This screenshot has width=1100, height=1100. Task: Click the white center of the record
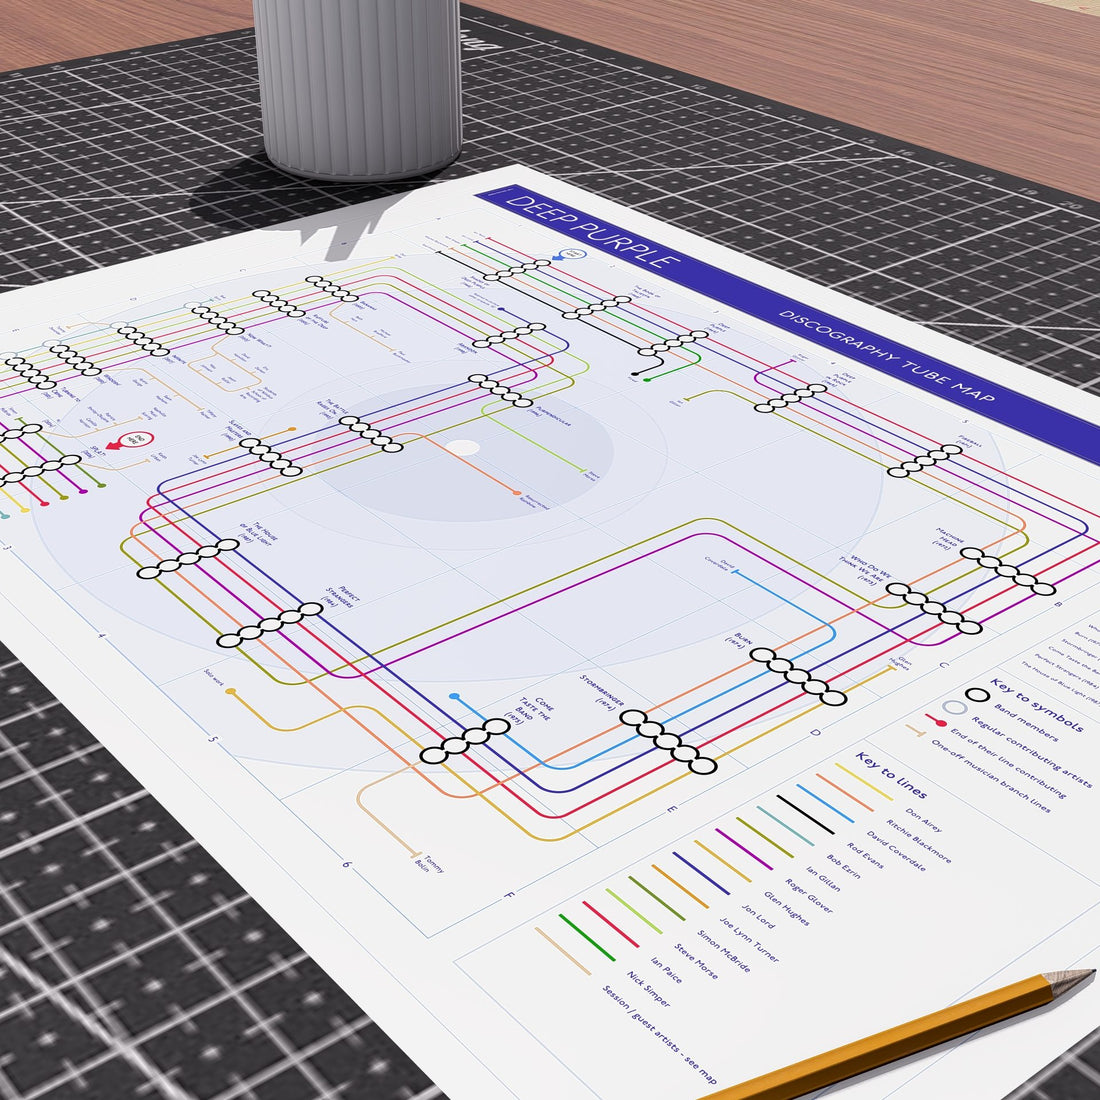coord(462,448)
